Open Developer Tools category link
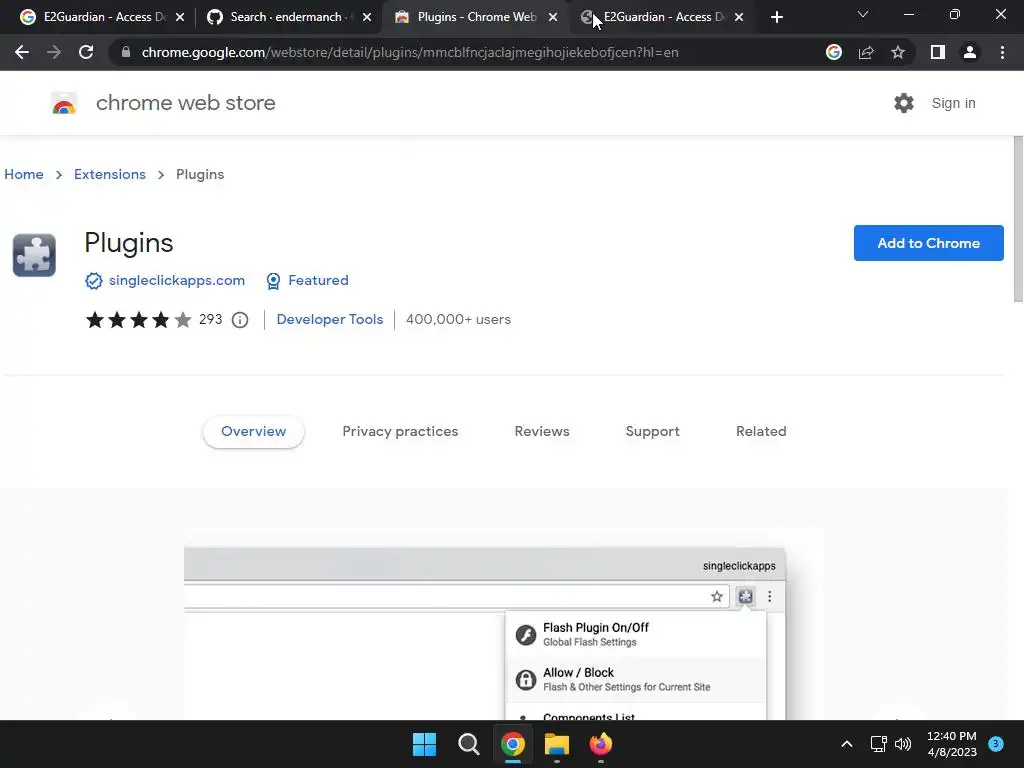The width and height of the screenshot is (1024, 768). [x=330, y=320]
